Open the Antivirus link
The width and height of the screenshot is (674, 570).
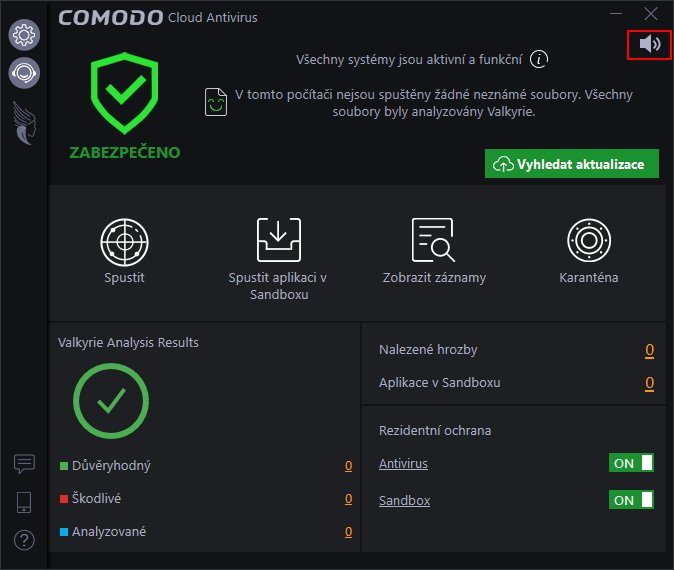tap(403, 464)
